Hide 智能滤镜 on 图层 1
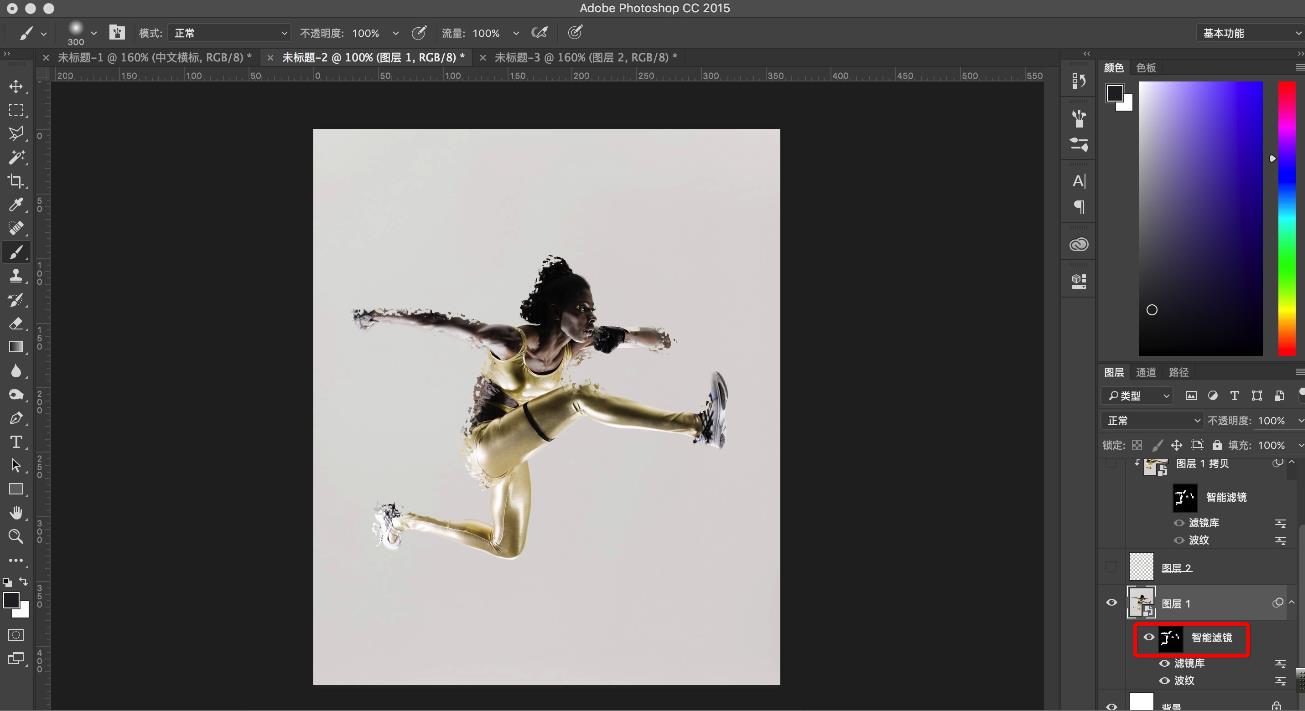 [x=1149, y=637]
